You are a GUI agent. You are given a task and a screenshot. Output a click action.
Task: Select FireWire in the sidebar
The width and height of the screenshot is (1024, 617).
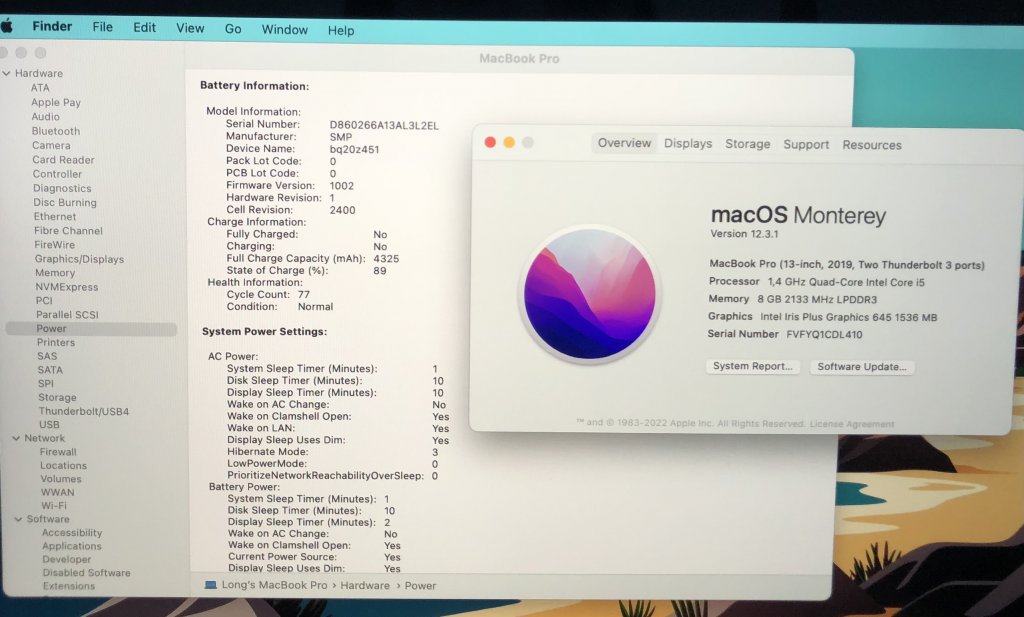pyautogui.click(x=54, y=245)
